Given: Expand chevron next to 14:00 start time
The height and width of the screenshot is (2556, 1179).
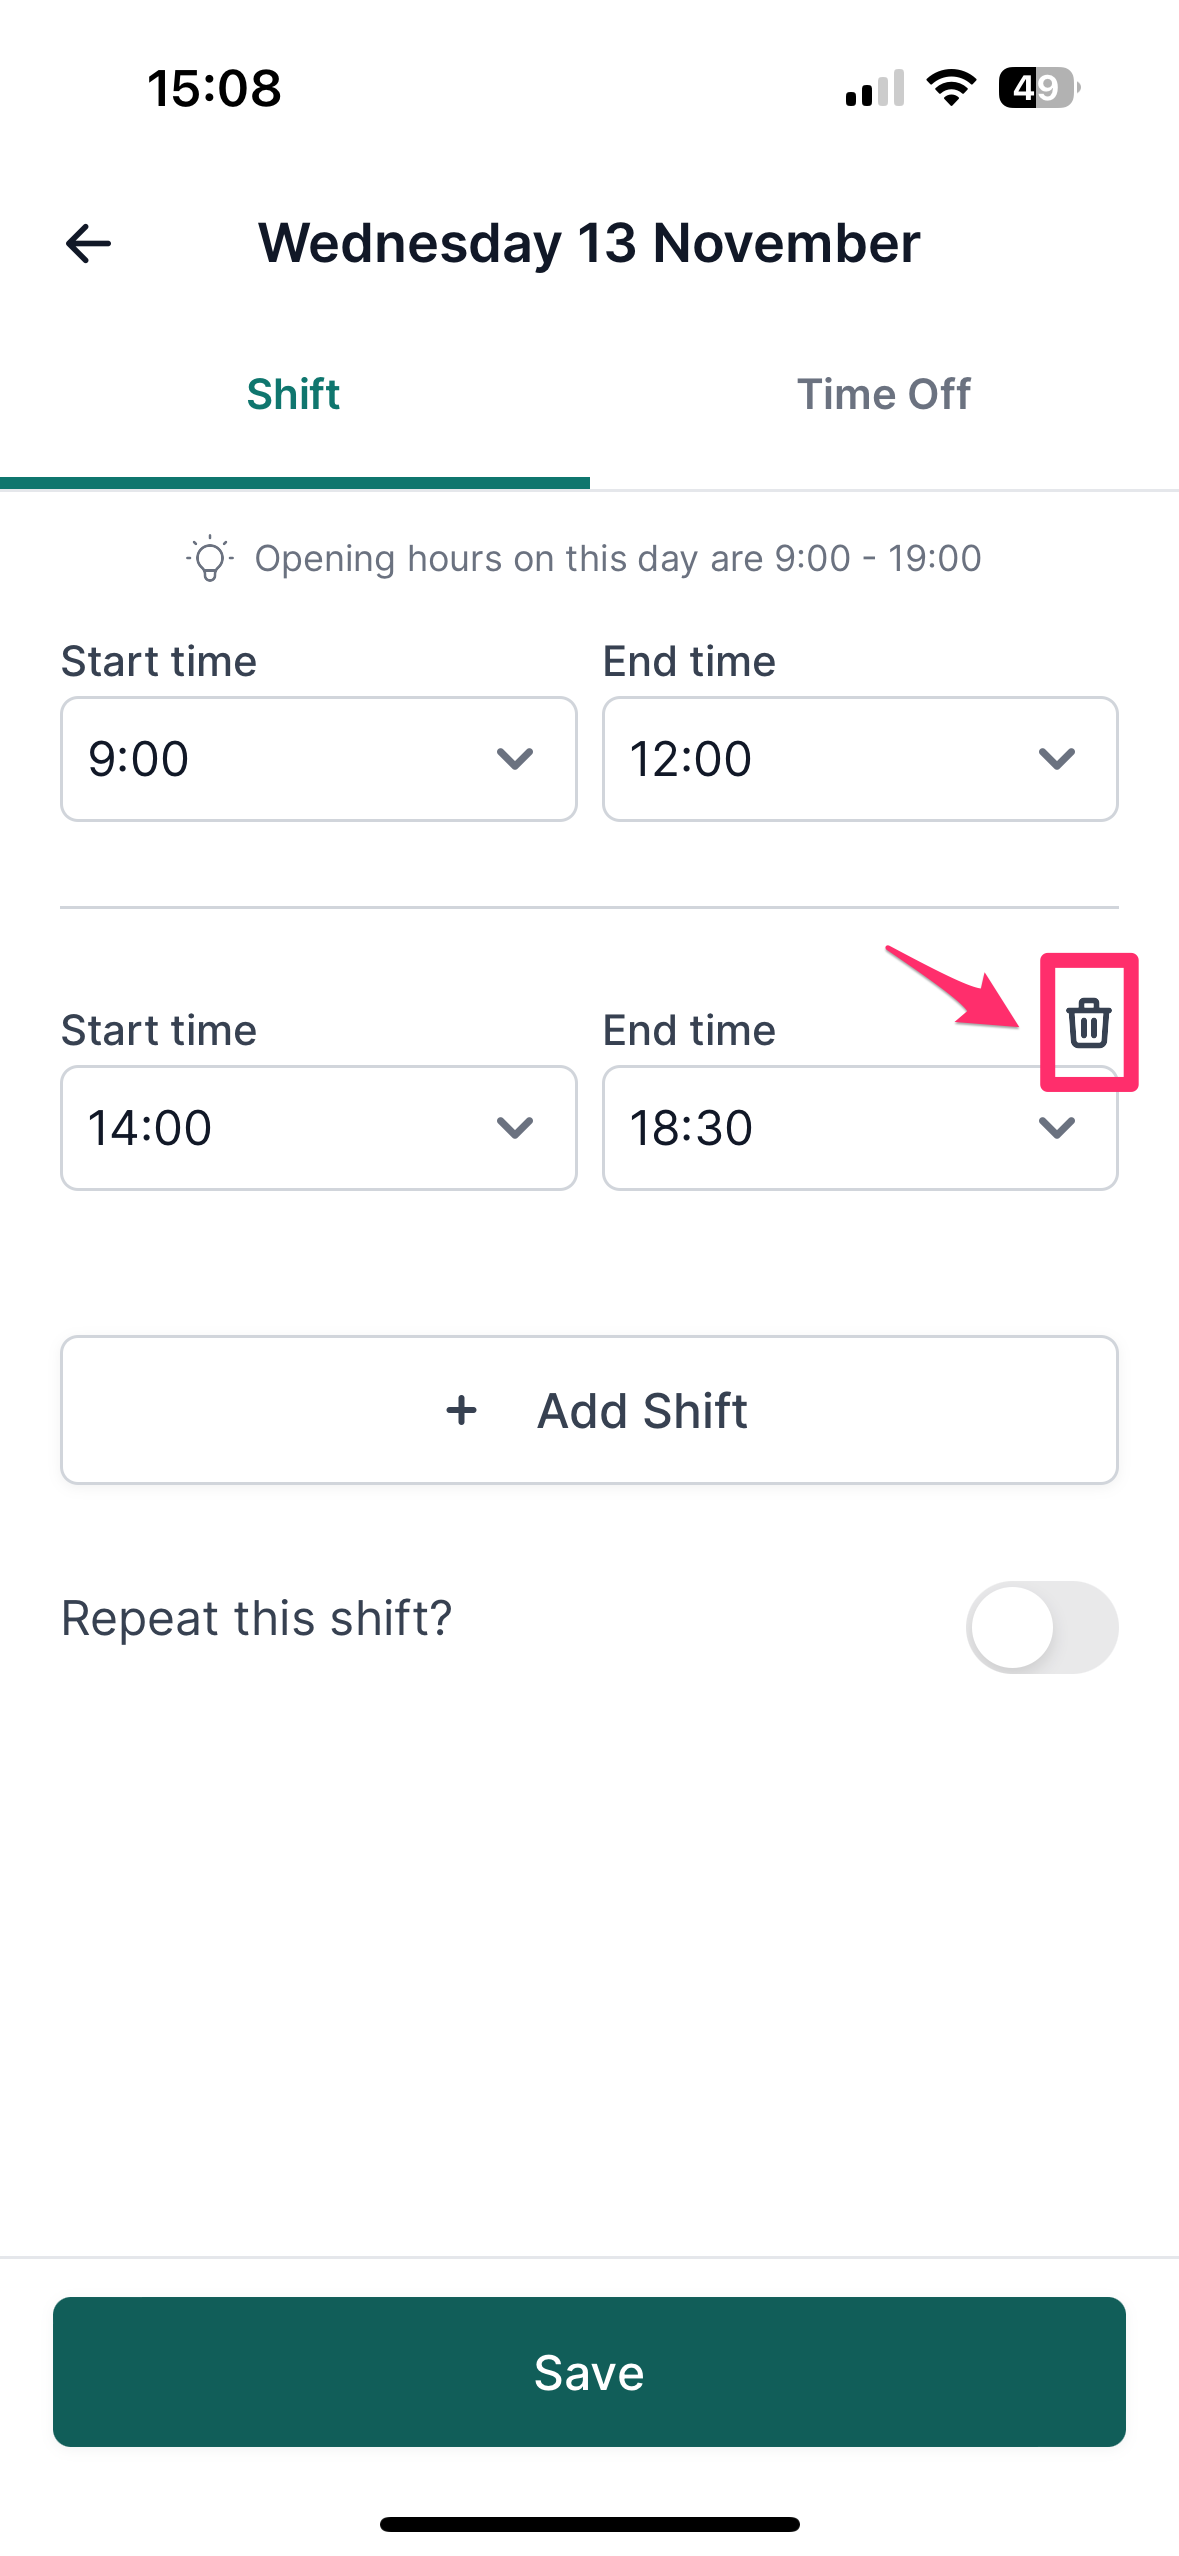Looking at the screenshot, I should tap(514, 1128).
